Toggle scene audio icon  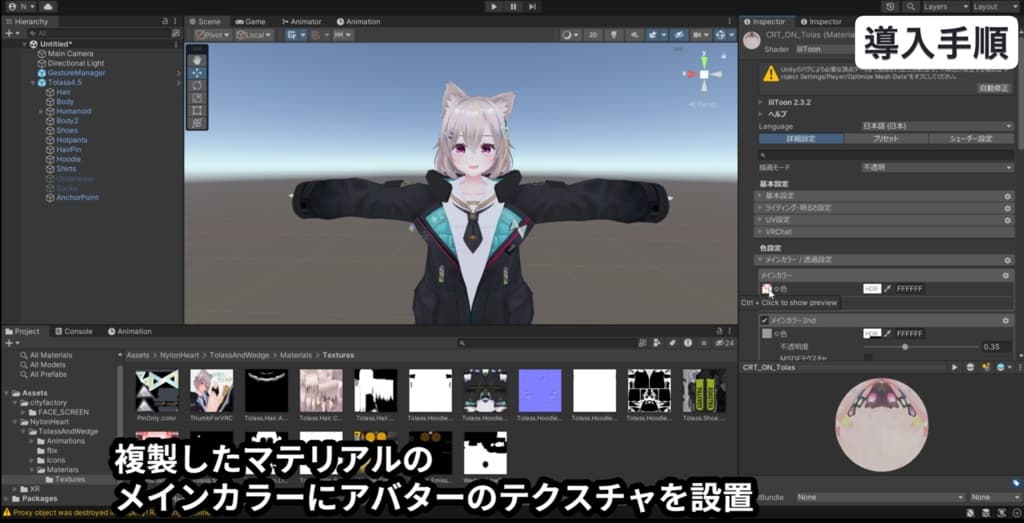(x=633, y=35)
